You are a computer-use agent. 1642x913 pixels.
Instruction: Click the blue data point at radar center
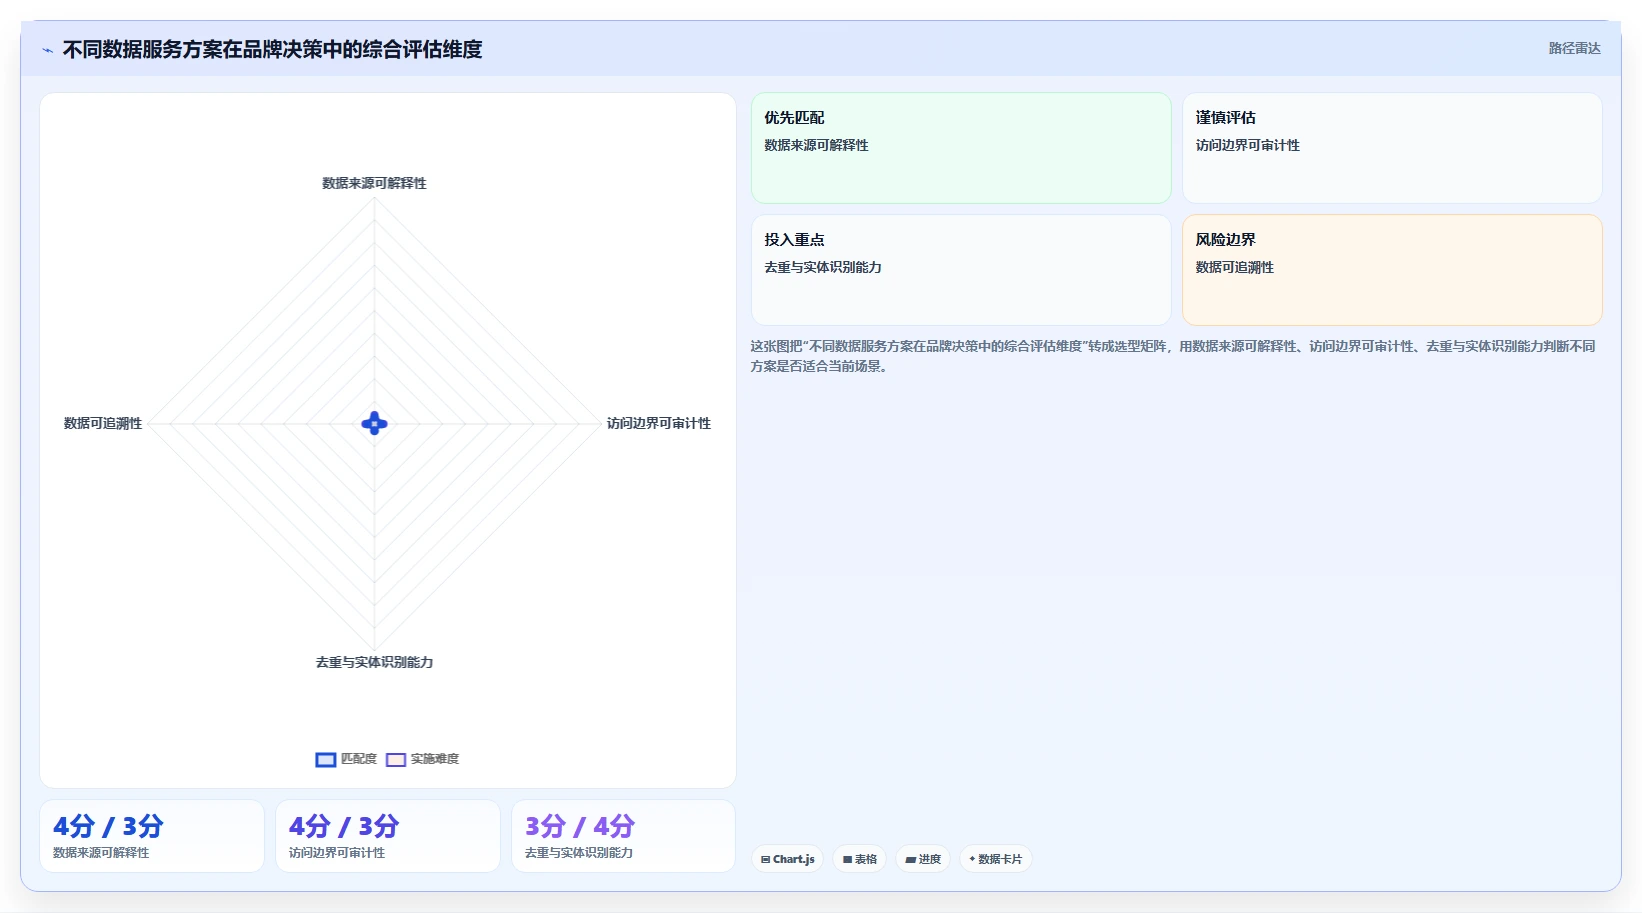pyautogui.click(x=374, y=424)
